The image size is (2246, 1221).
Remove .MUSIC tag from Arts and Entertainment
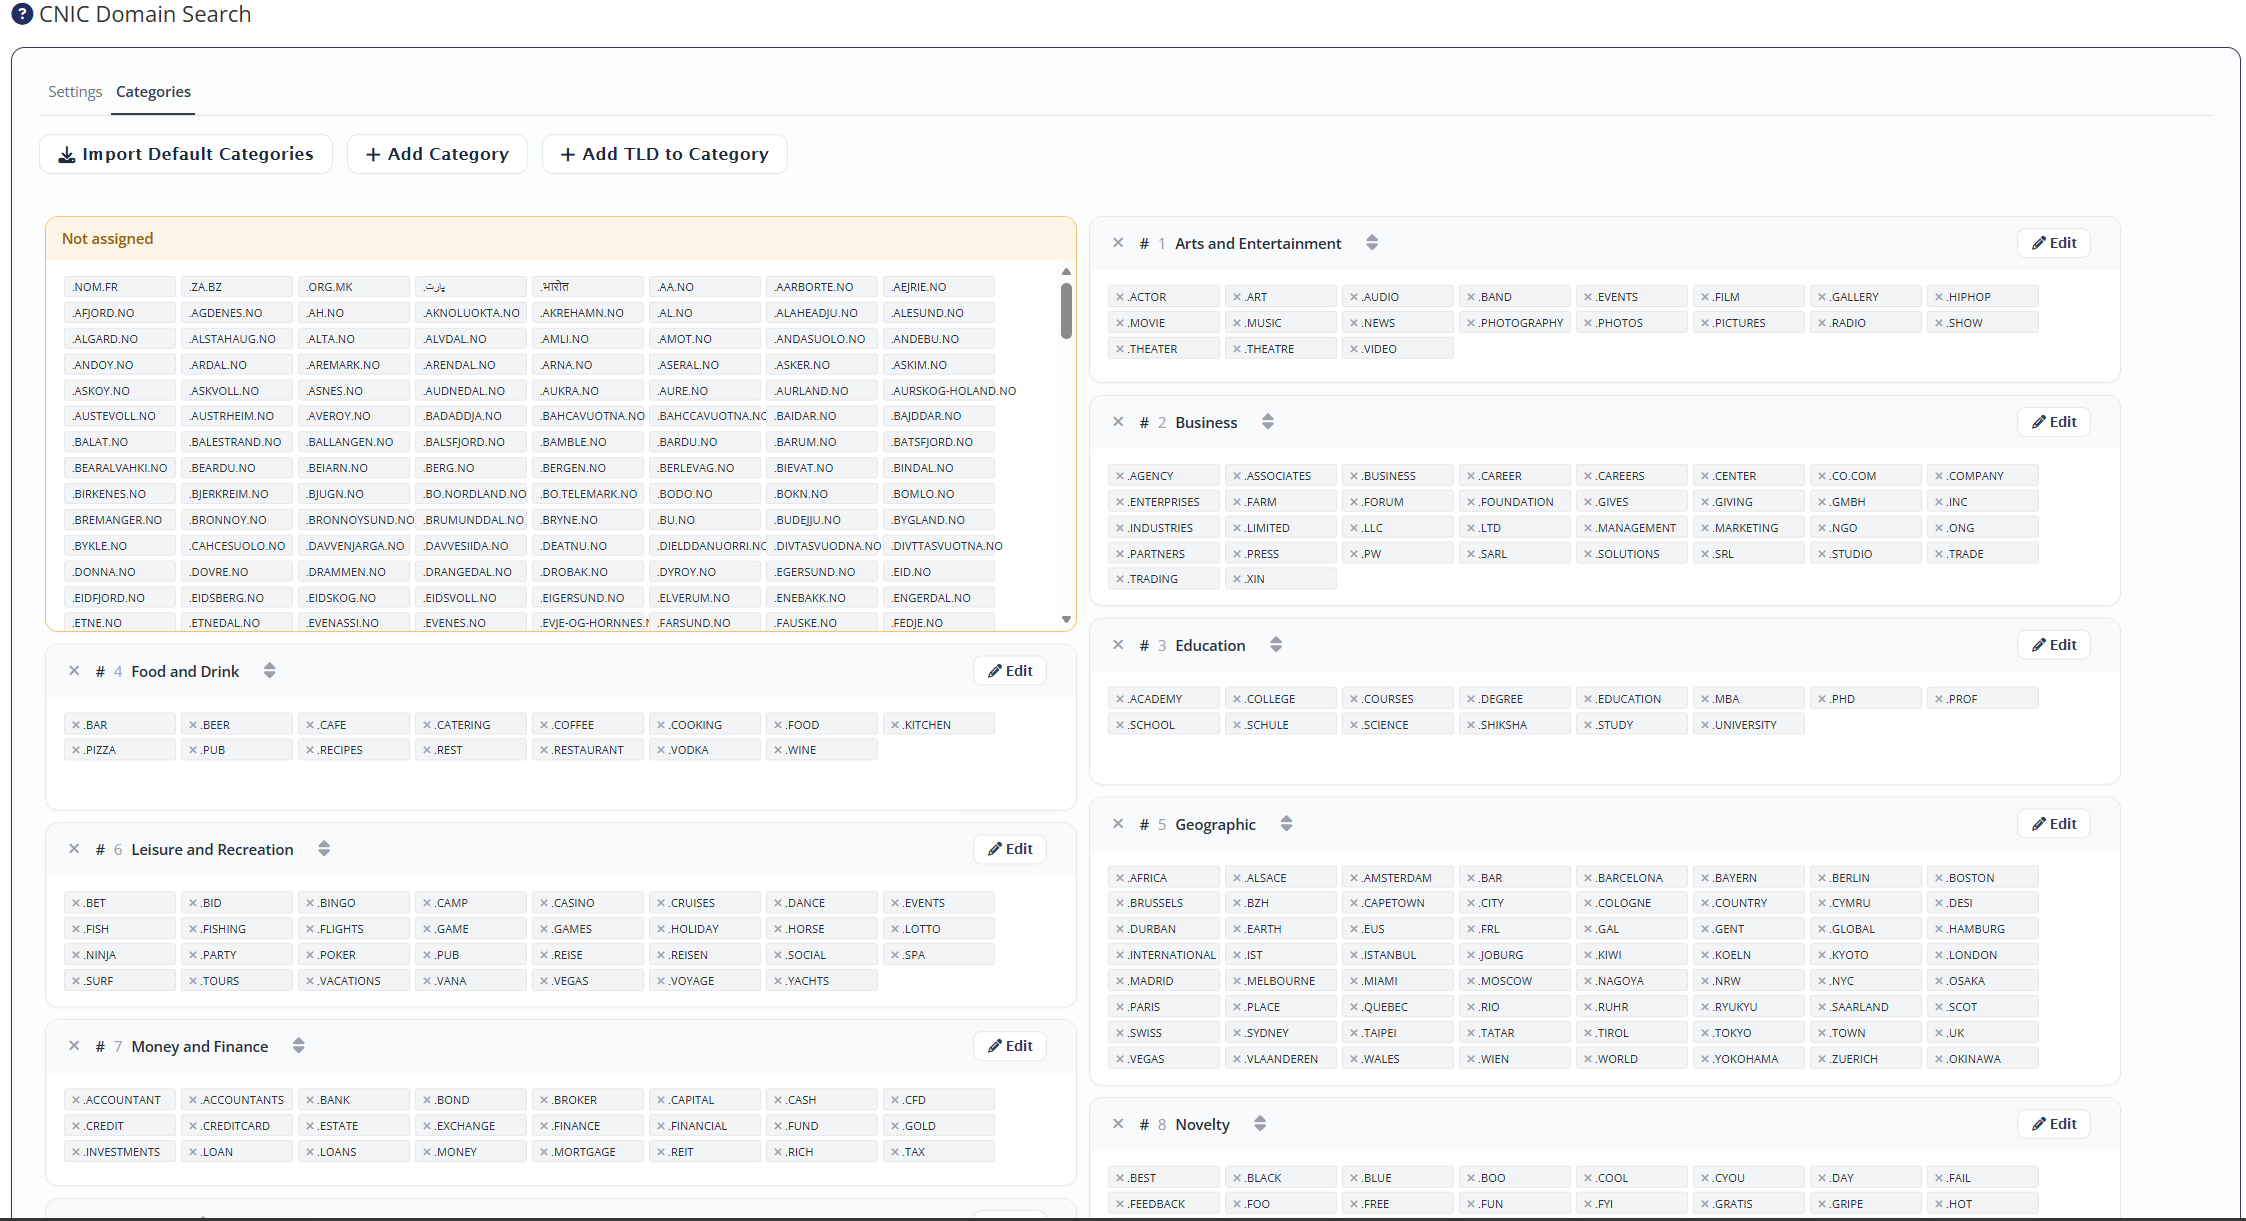pos(1237,323)
